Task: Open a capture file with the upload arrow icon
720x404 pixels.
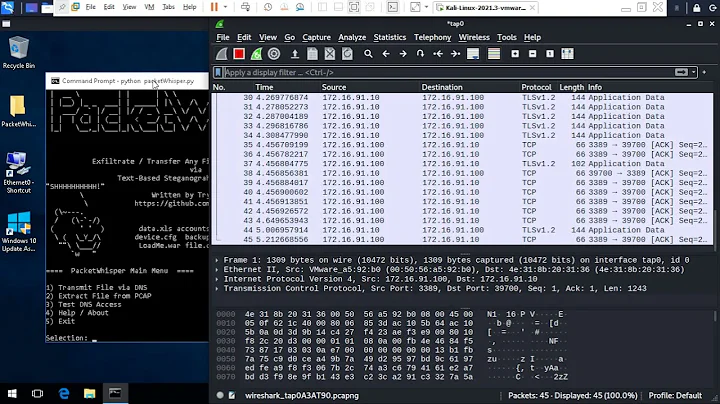Action: [295, 54]
